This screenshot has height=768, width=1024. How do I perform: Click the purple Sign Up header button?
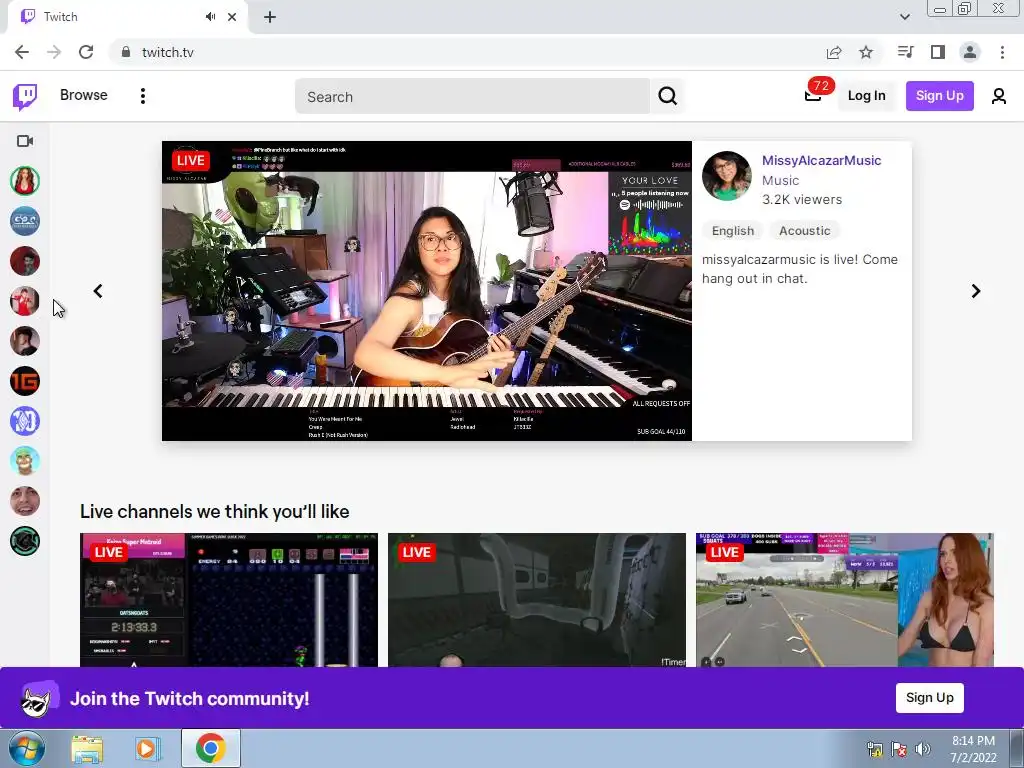click(x=939, y=96)
